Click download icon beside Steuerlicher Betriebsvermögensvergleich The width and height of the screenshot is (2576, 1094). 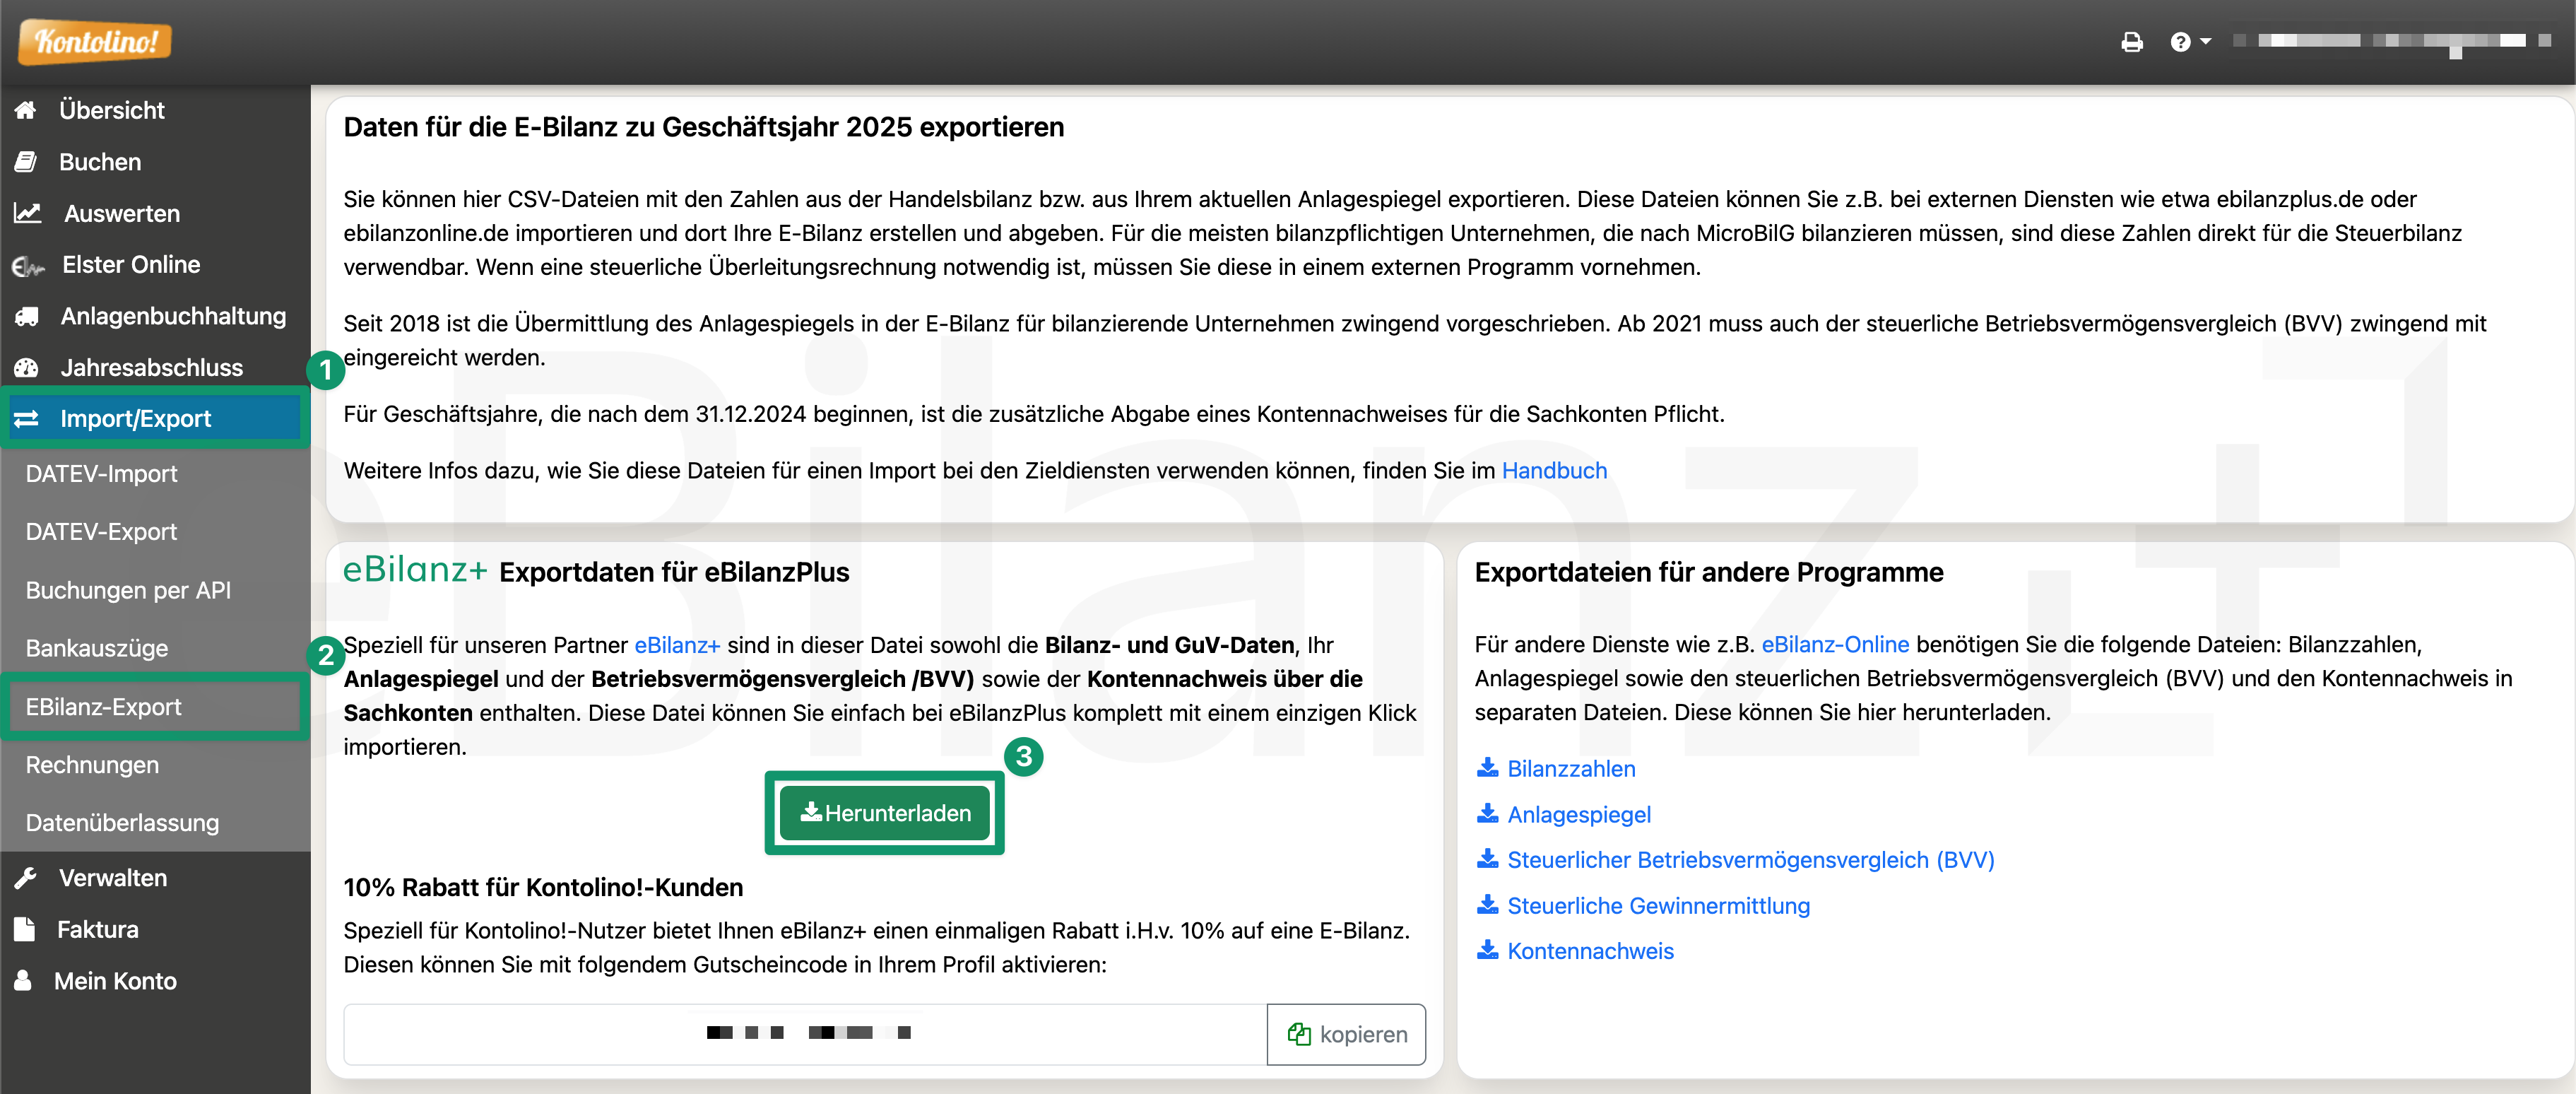(1487, 859)
